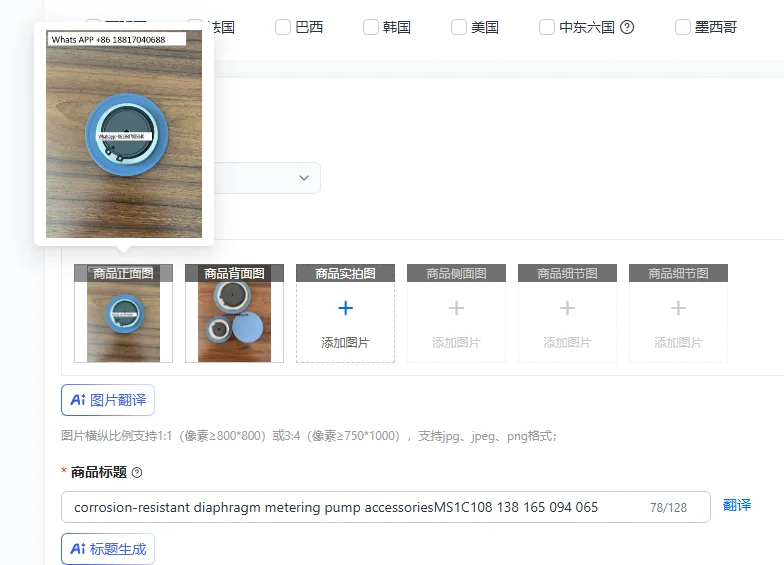Viewport: 784px width, 565px height.
Task: Click the 78/128 character counter
Action: pos(668,508)
